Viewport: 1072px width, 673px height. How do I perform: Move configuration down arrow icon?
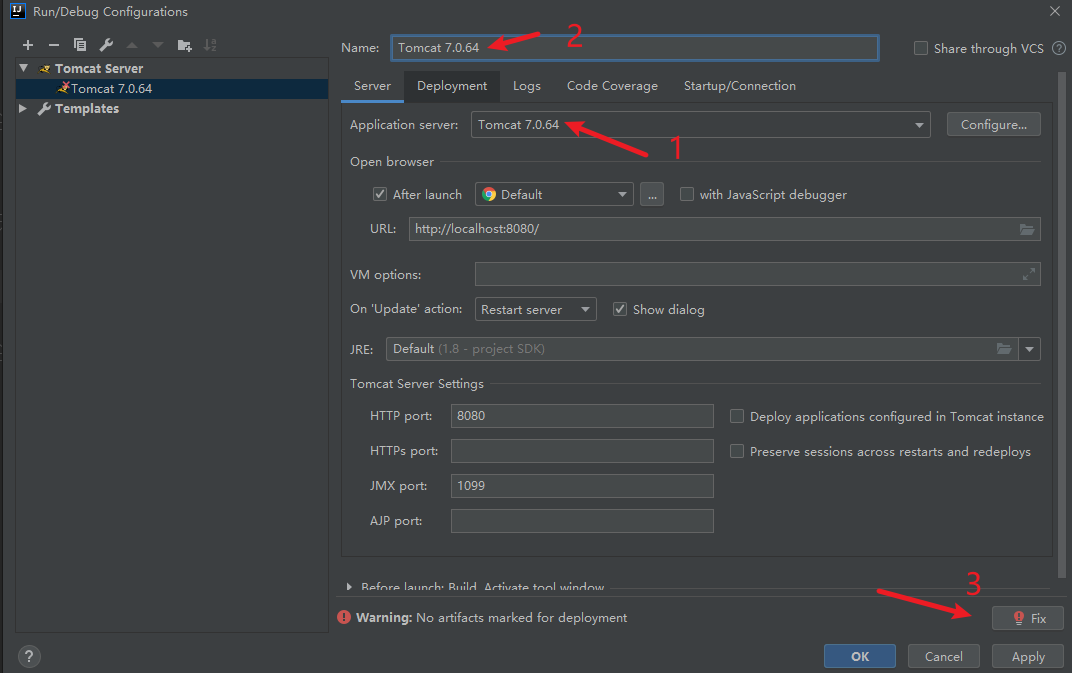coord(158,45)
